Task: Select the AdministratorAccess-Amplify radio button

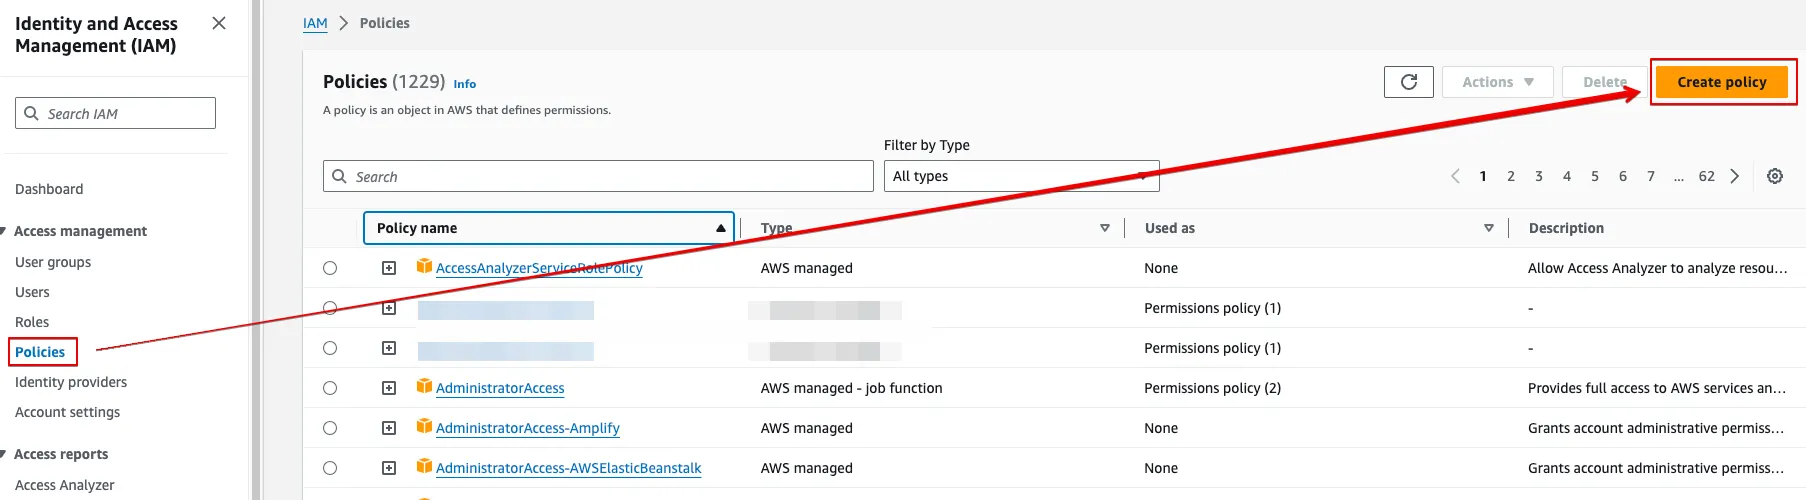Action: pos(330,428)
